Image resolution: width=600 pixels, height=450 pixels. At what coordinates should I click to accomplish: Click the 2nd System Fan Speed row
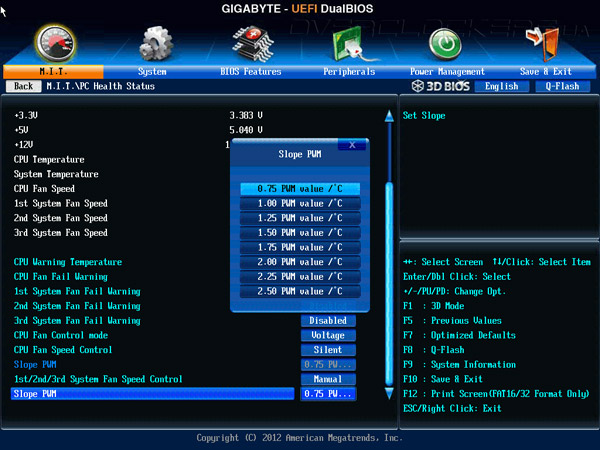click(x=60, y=218)
